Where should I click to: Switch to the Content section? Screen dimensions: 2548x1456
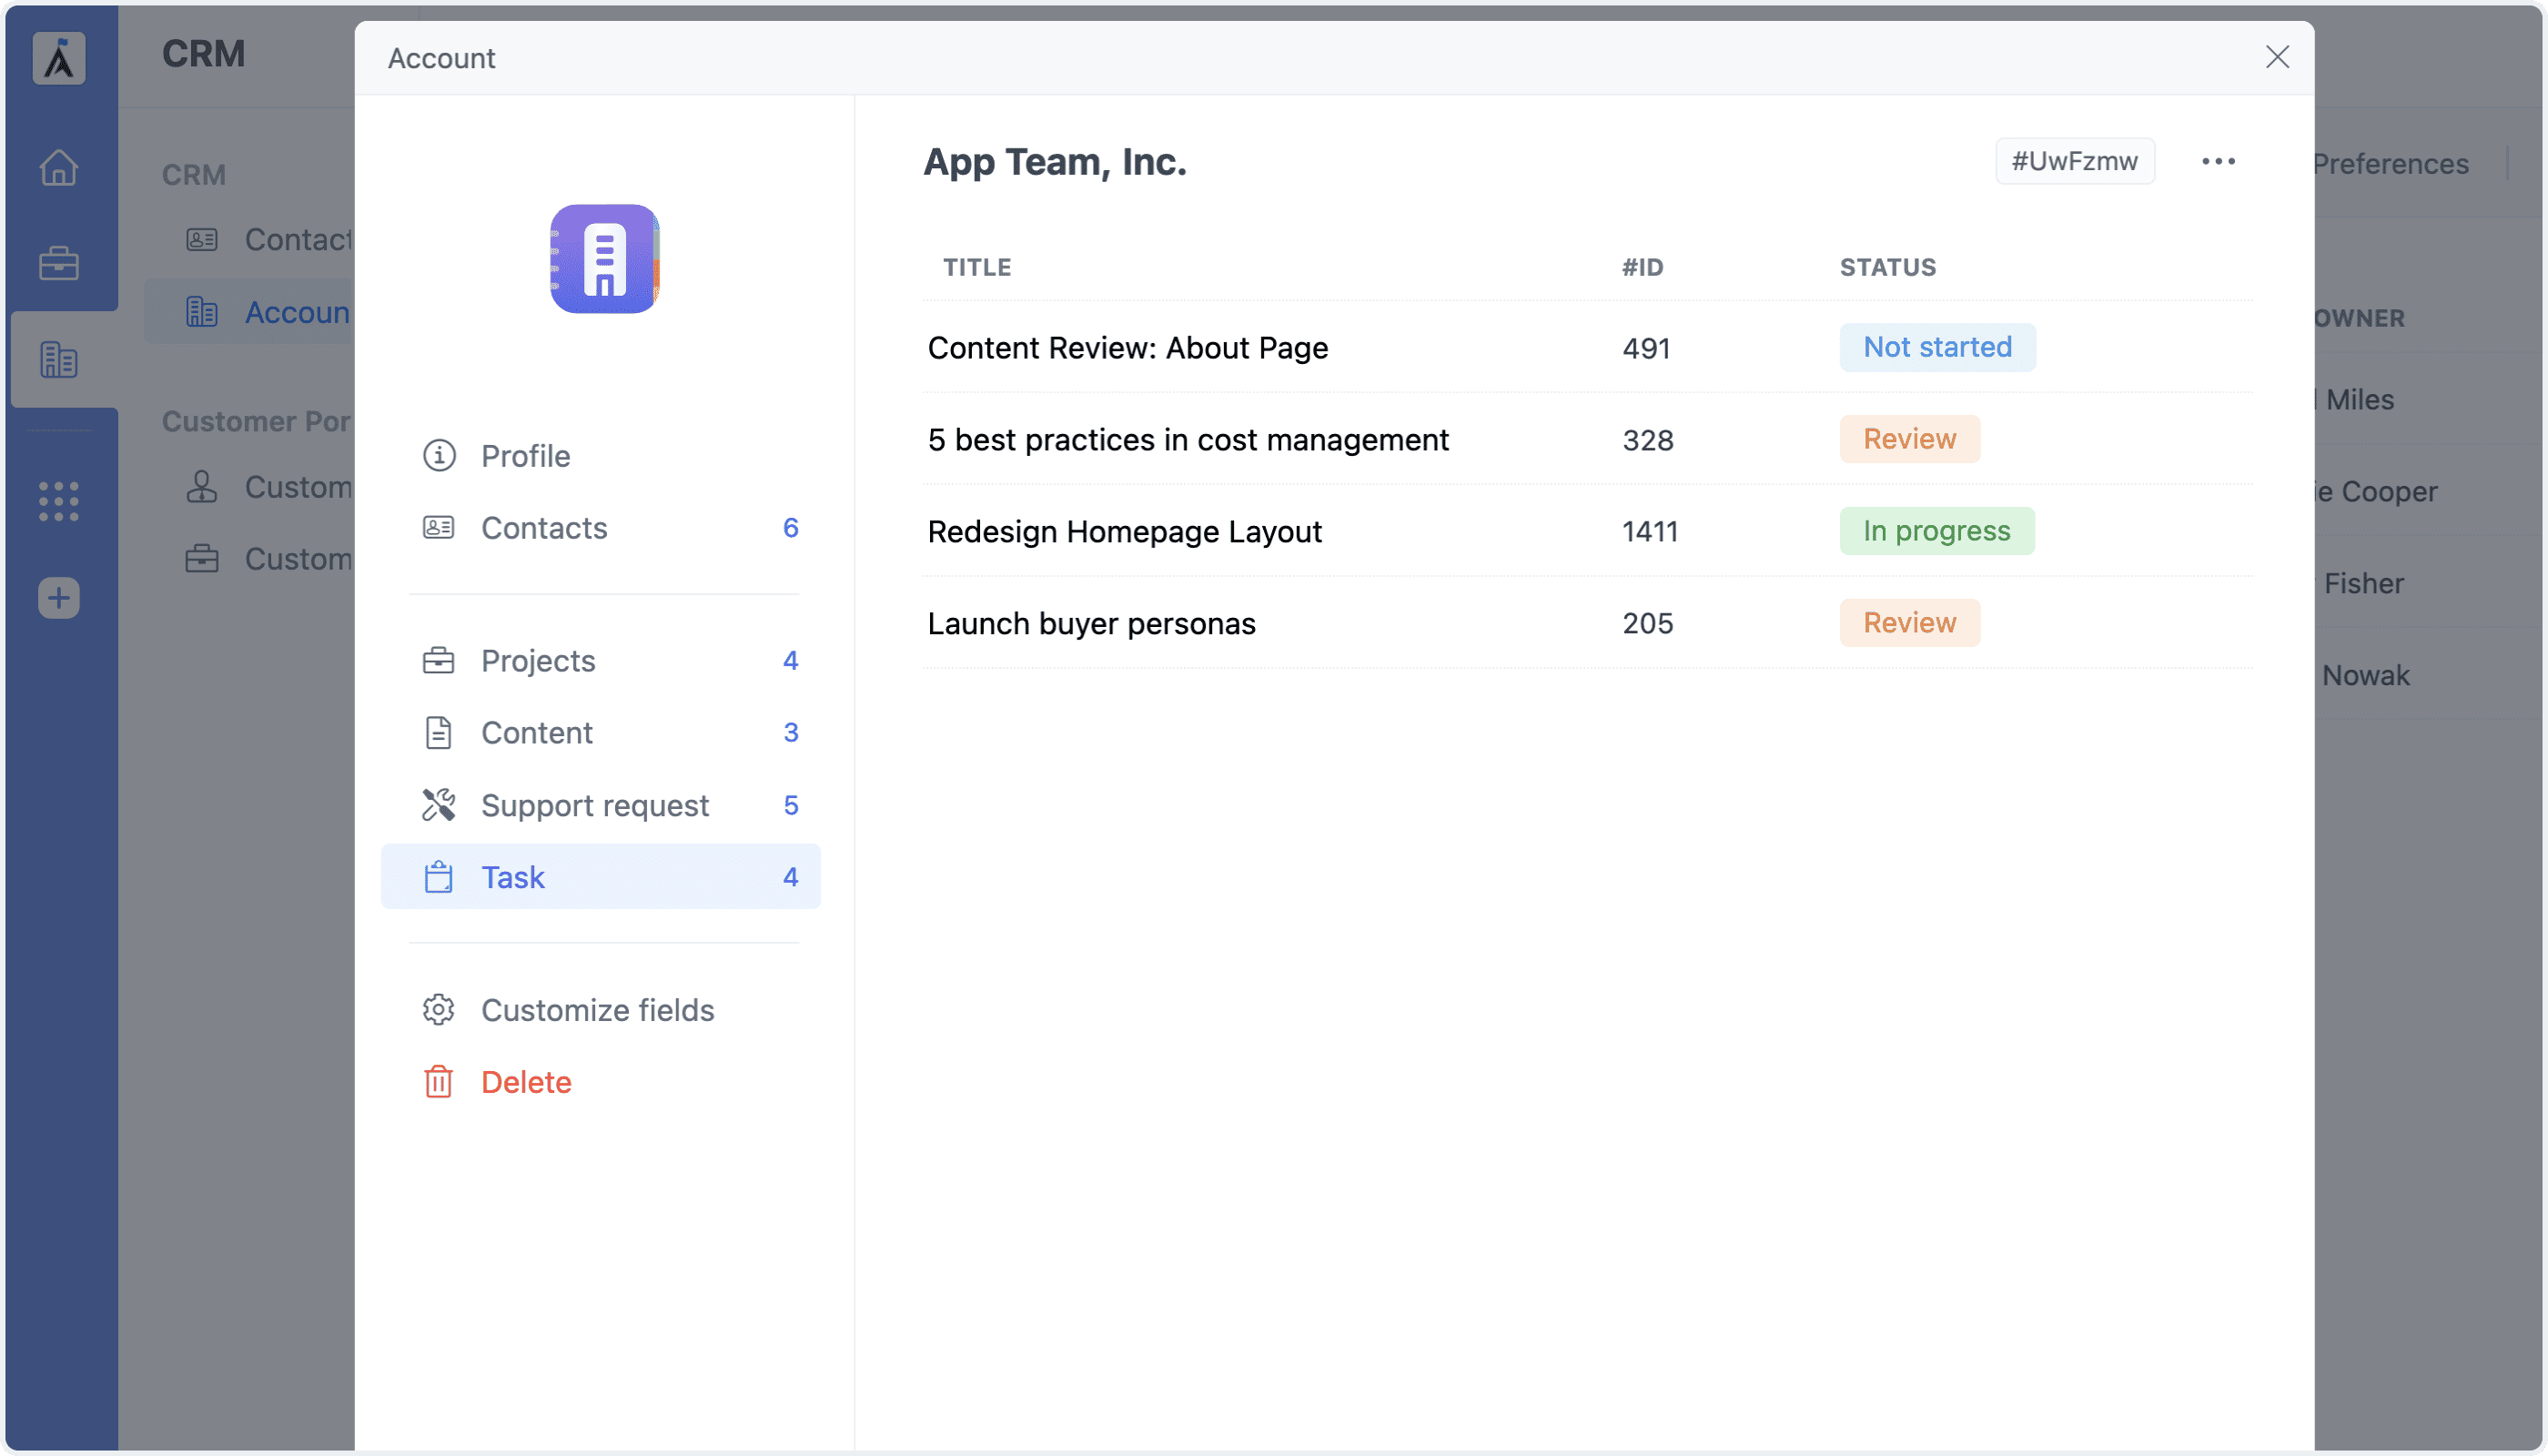point(536,732)
